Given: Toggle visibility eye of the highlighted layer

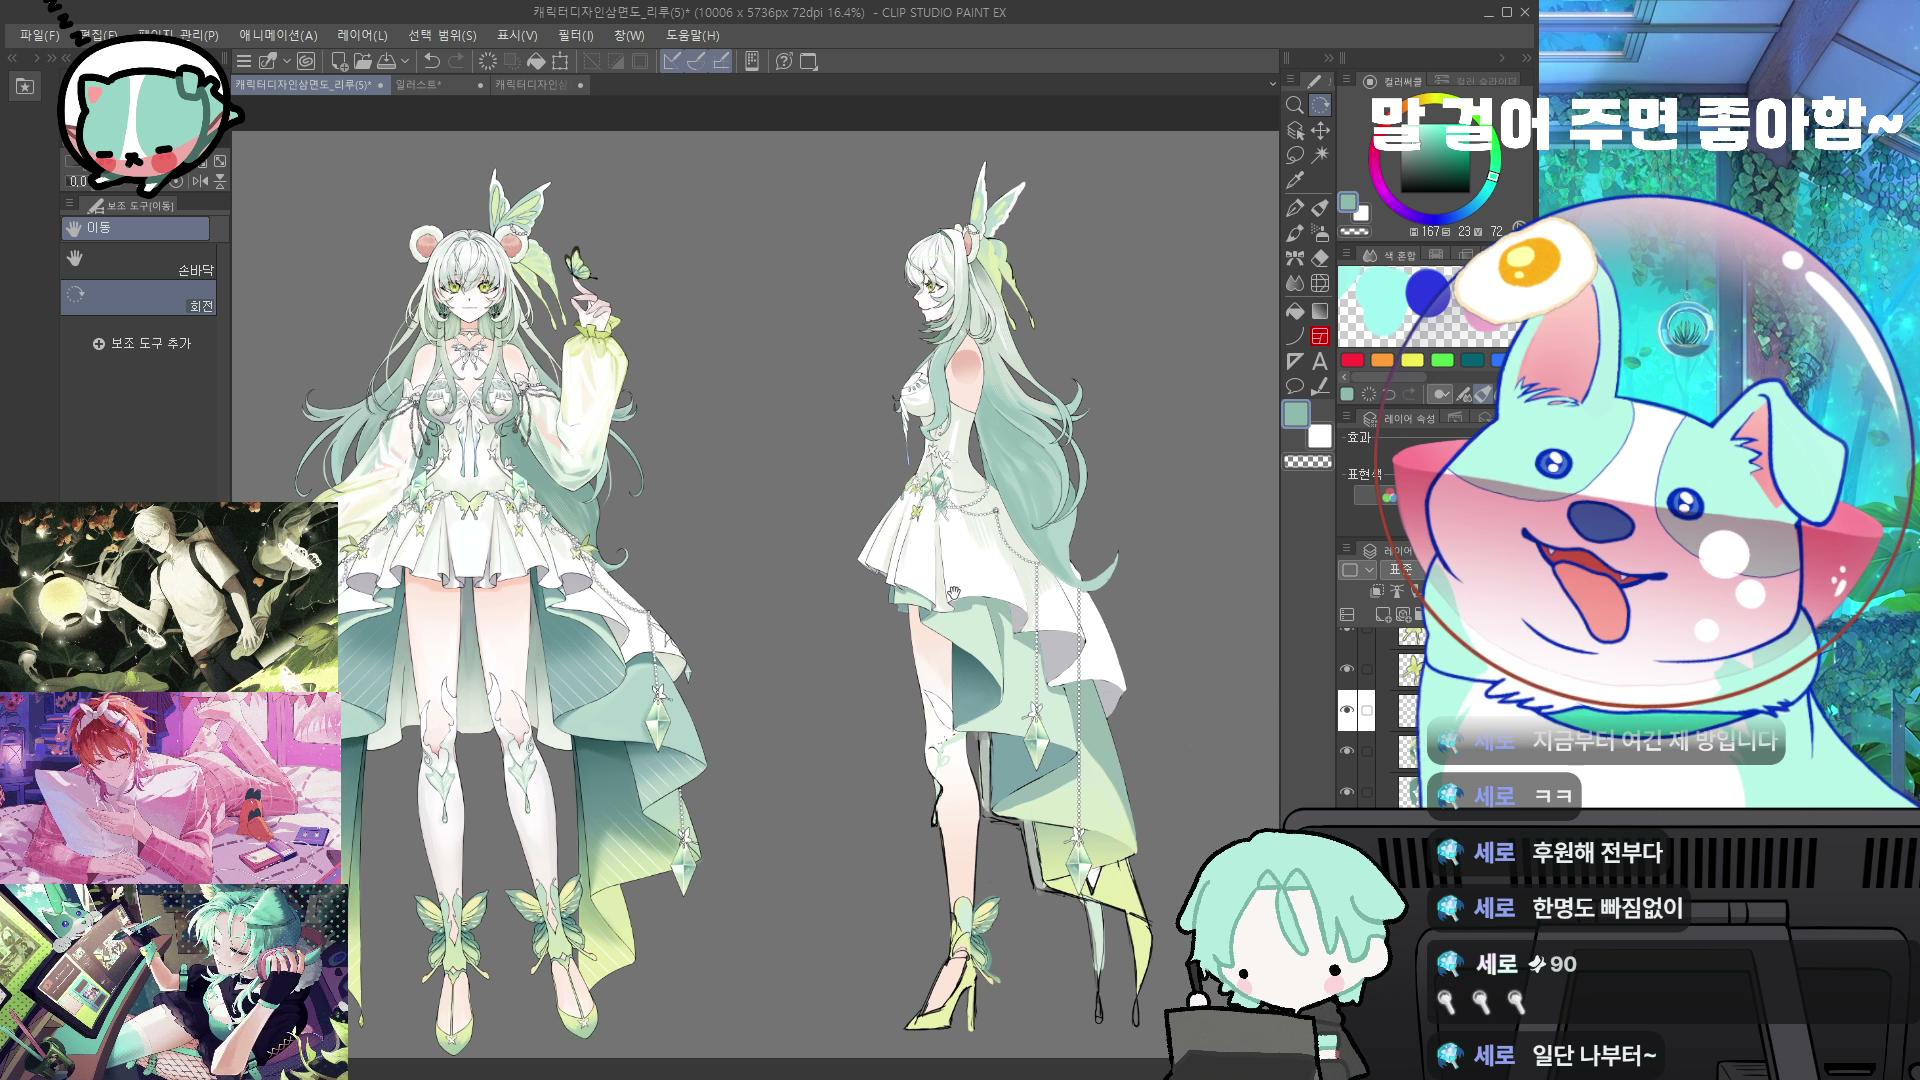Looking at the screenshot, I should 1347,710.
